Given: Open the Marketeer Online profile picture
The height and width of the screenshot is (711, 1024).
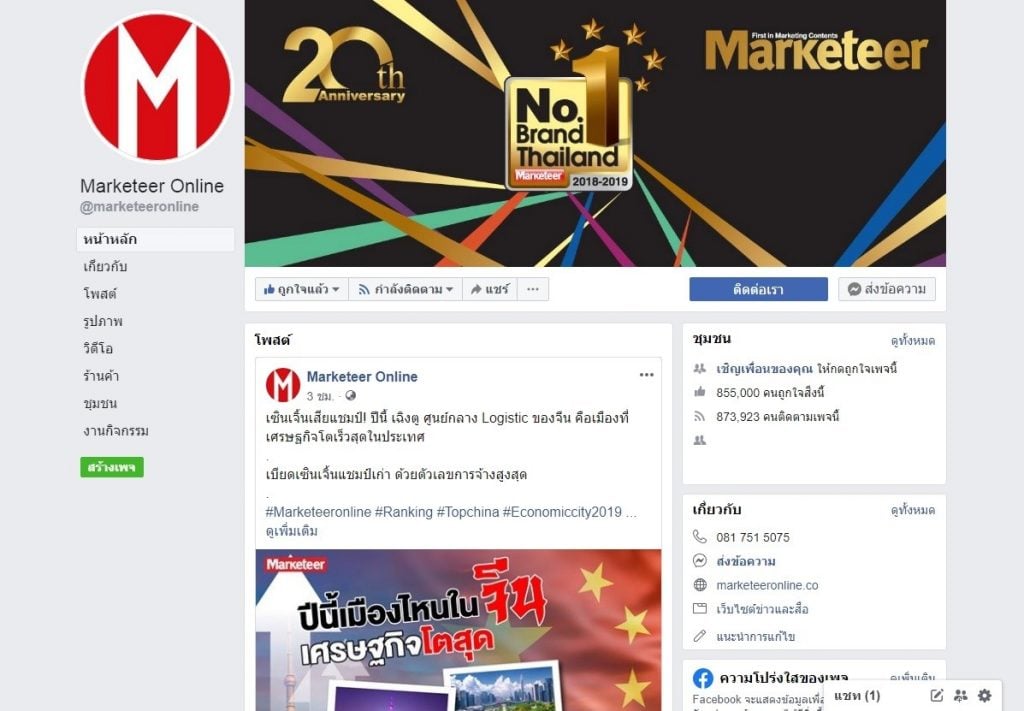Looking at the screenshot, I should click(x=157, y=86).
